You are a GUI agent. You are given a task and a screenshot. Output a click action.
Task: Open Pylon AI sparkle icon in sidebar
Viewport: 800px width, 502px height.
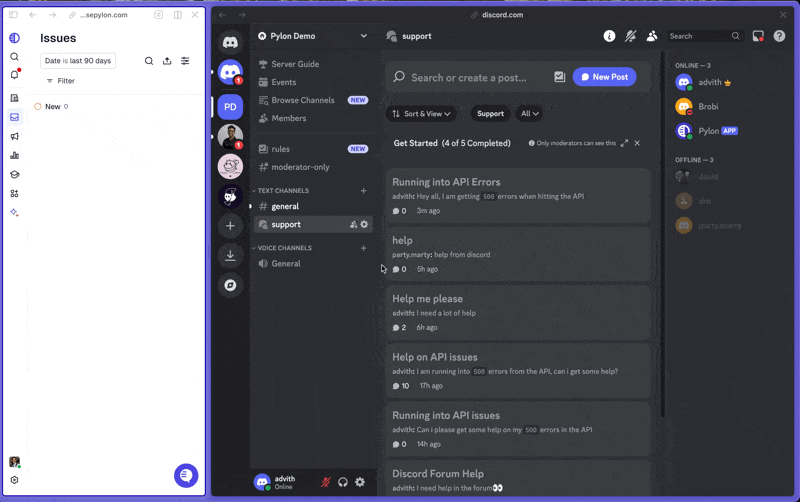(14, 212)
